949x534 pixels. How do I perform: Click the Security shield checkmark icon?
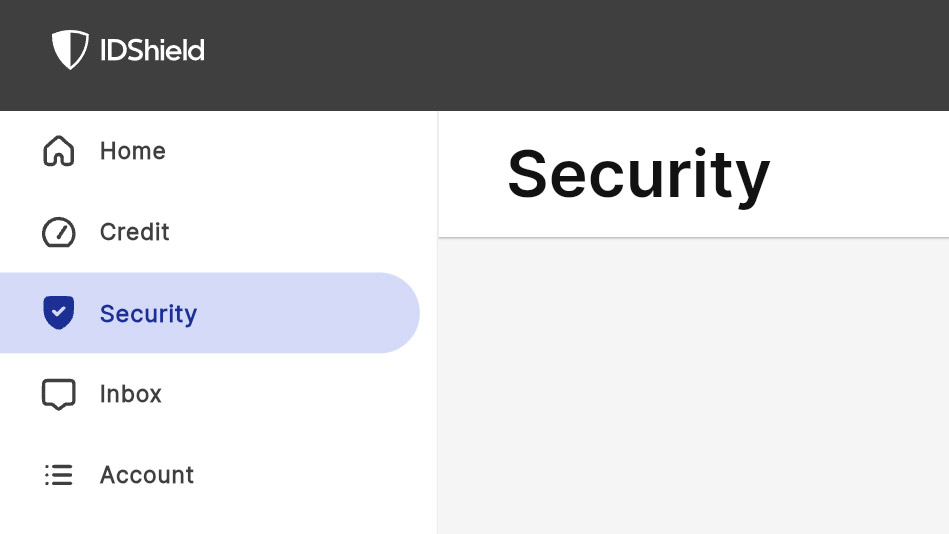(59, 313)
